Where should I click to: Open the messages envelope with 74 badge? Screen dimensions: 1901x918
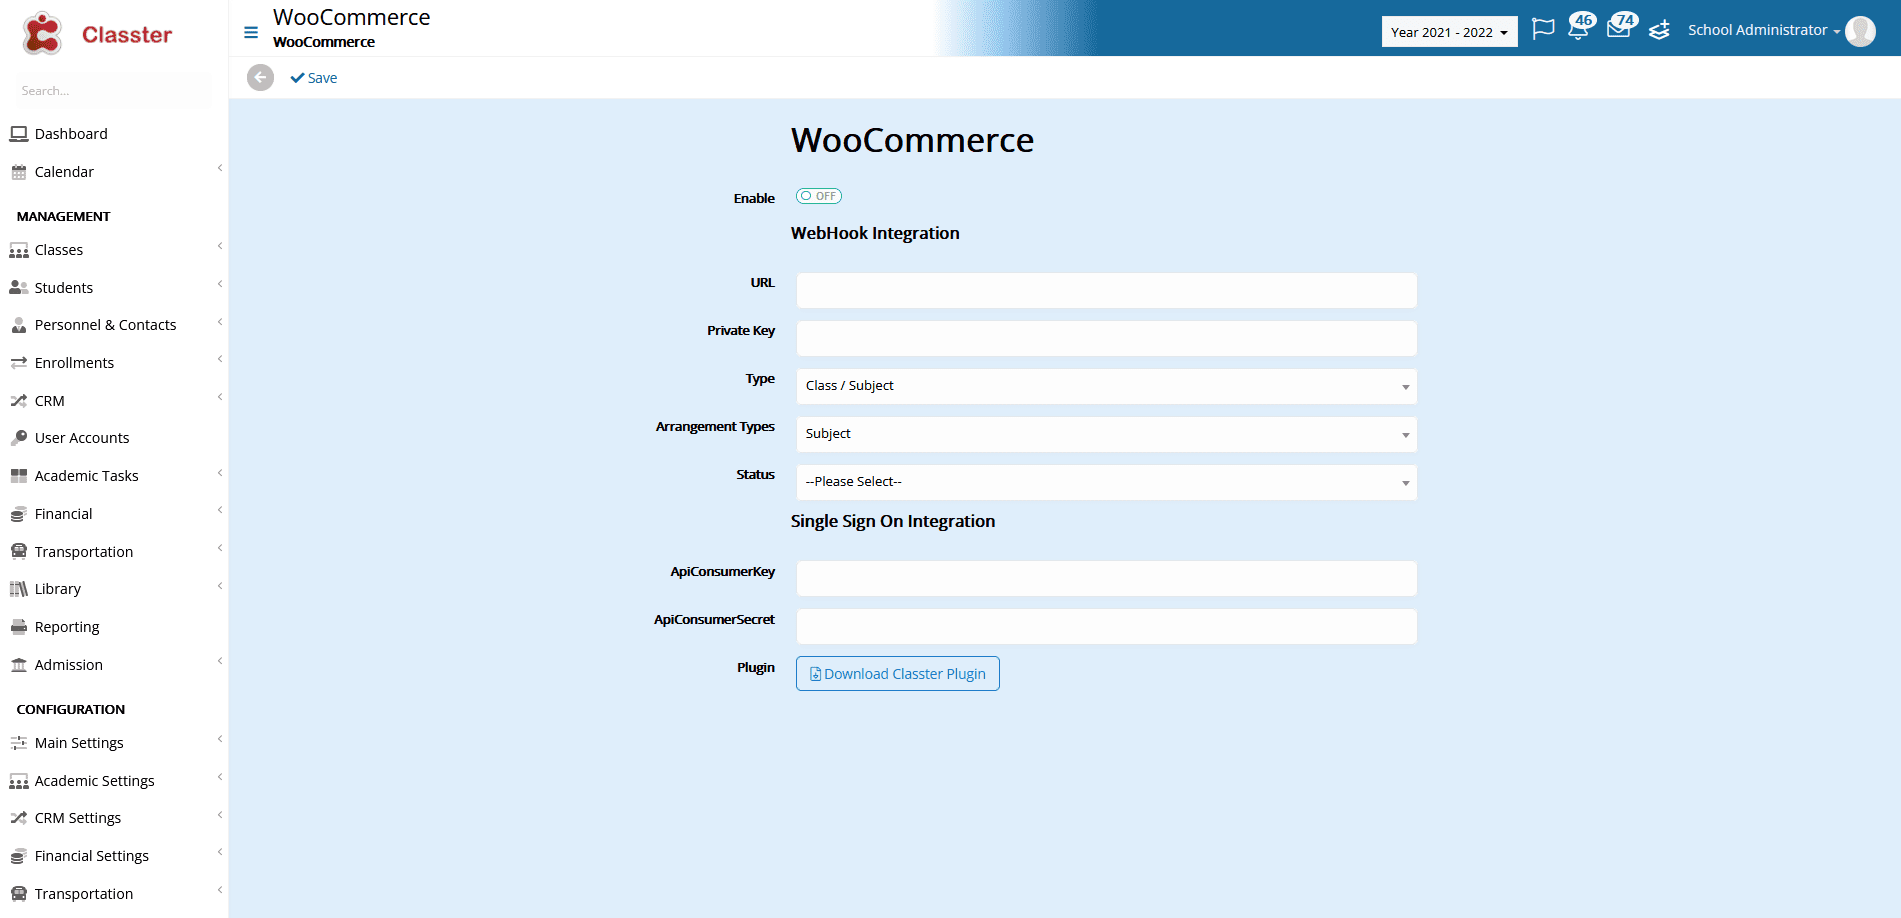(x=1620, y=27)
